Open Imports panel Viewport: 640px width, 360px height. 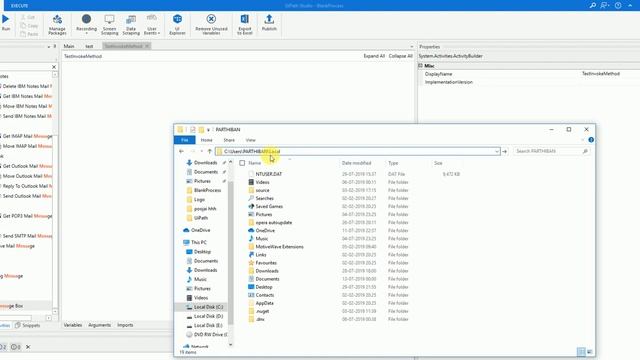point(125,325)
